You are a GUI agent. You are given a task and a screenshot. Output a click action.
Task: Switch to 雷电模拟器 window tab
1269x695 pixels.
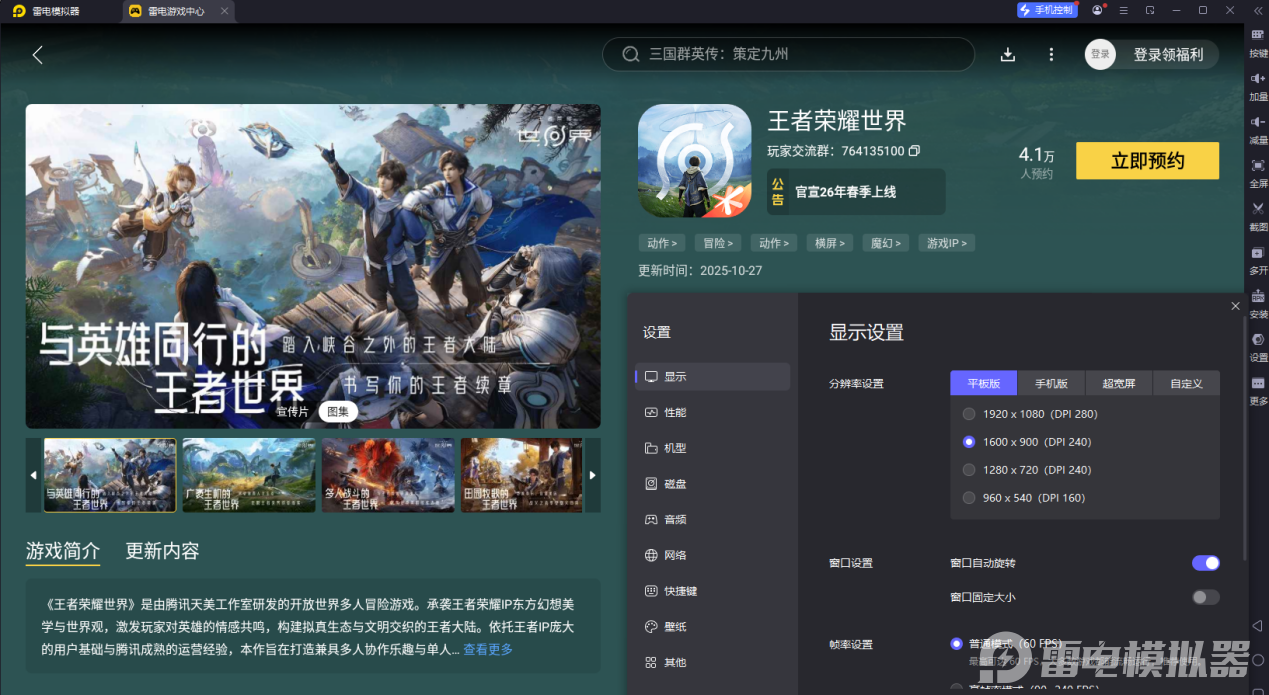55,11
